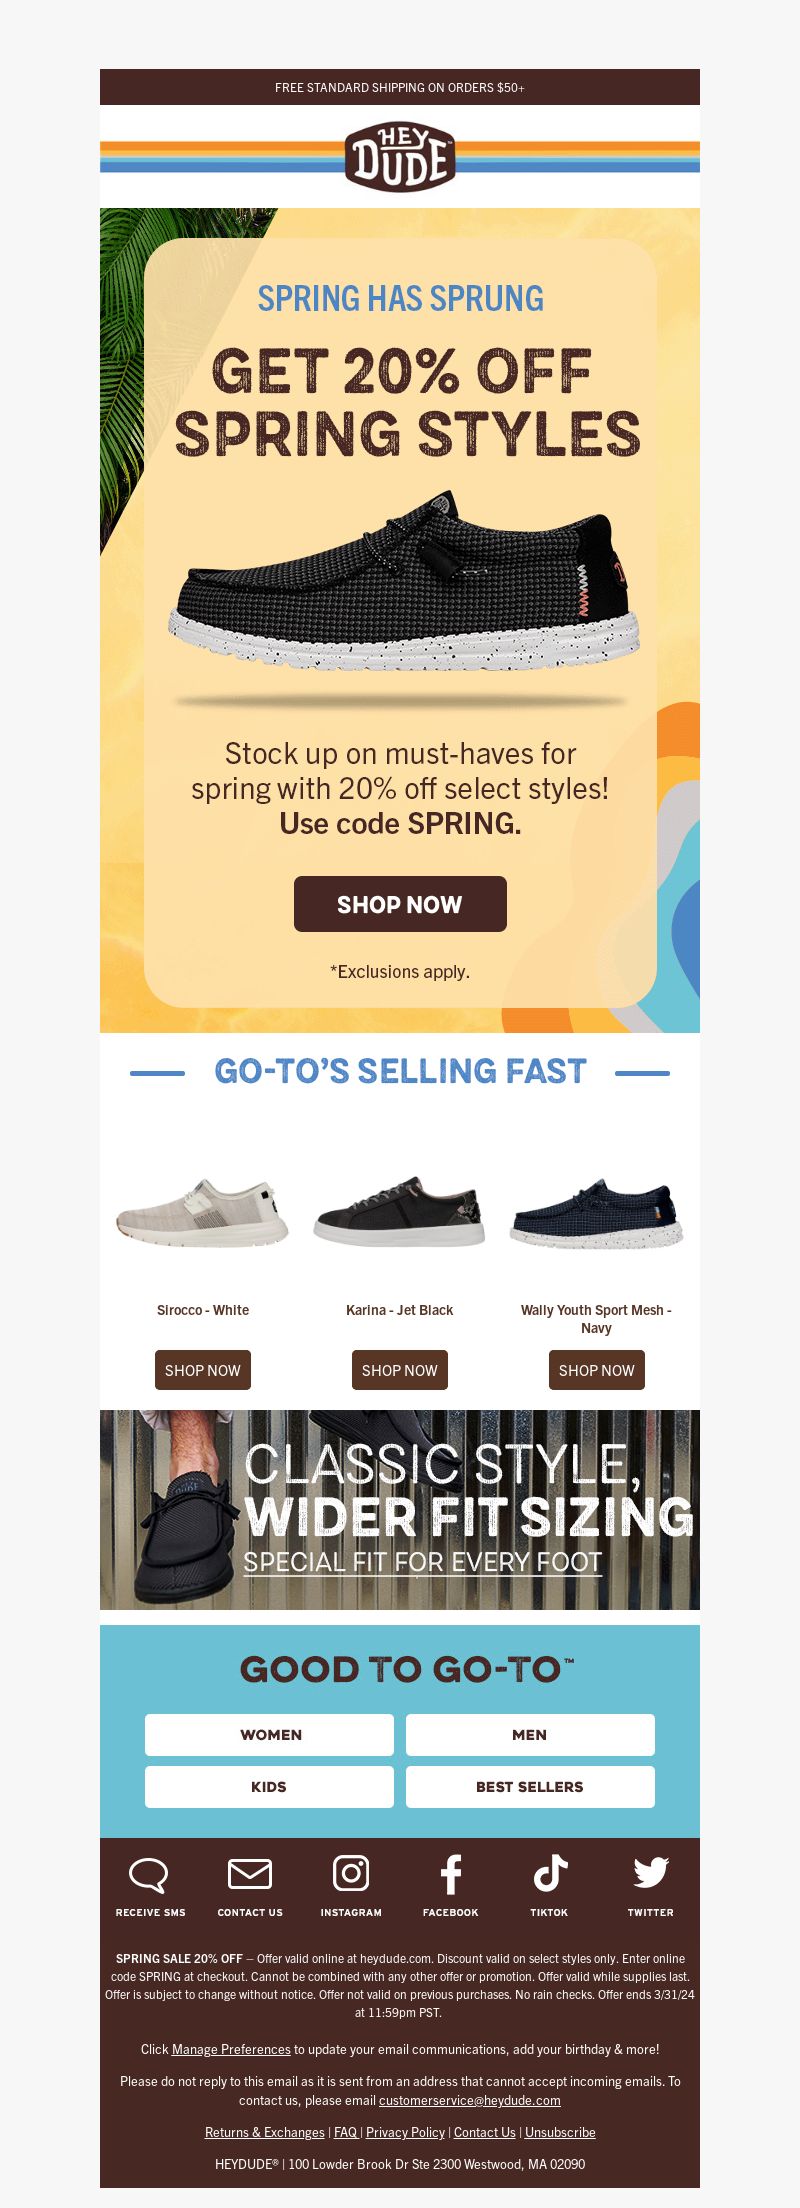Click the main SHOP NOW hero button

pyautogui.click(x=400, y=904)
